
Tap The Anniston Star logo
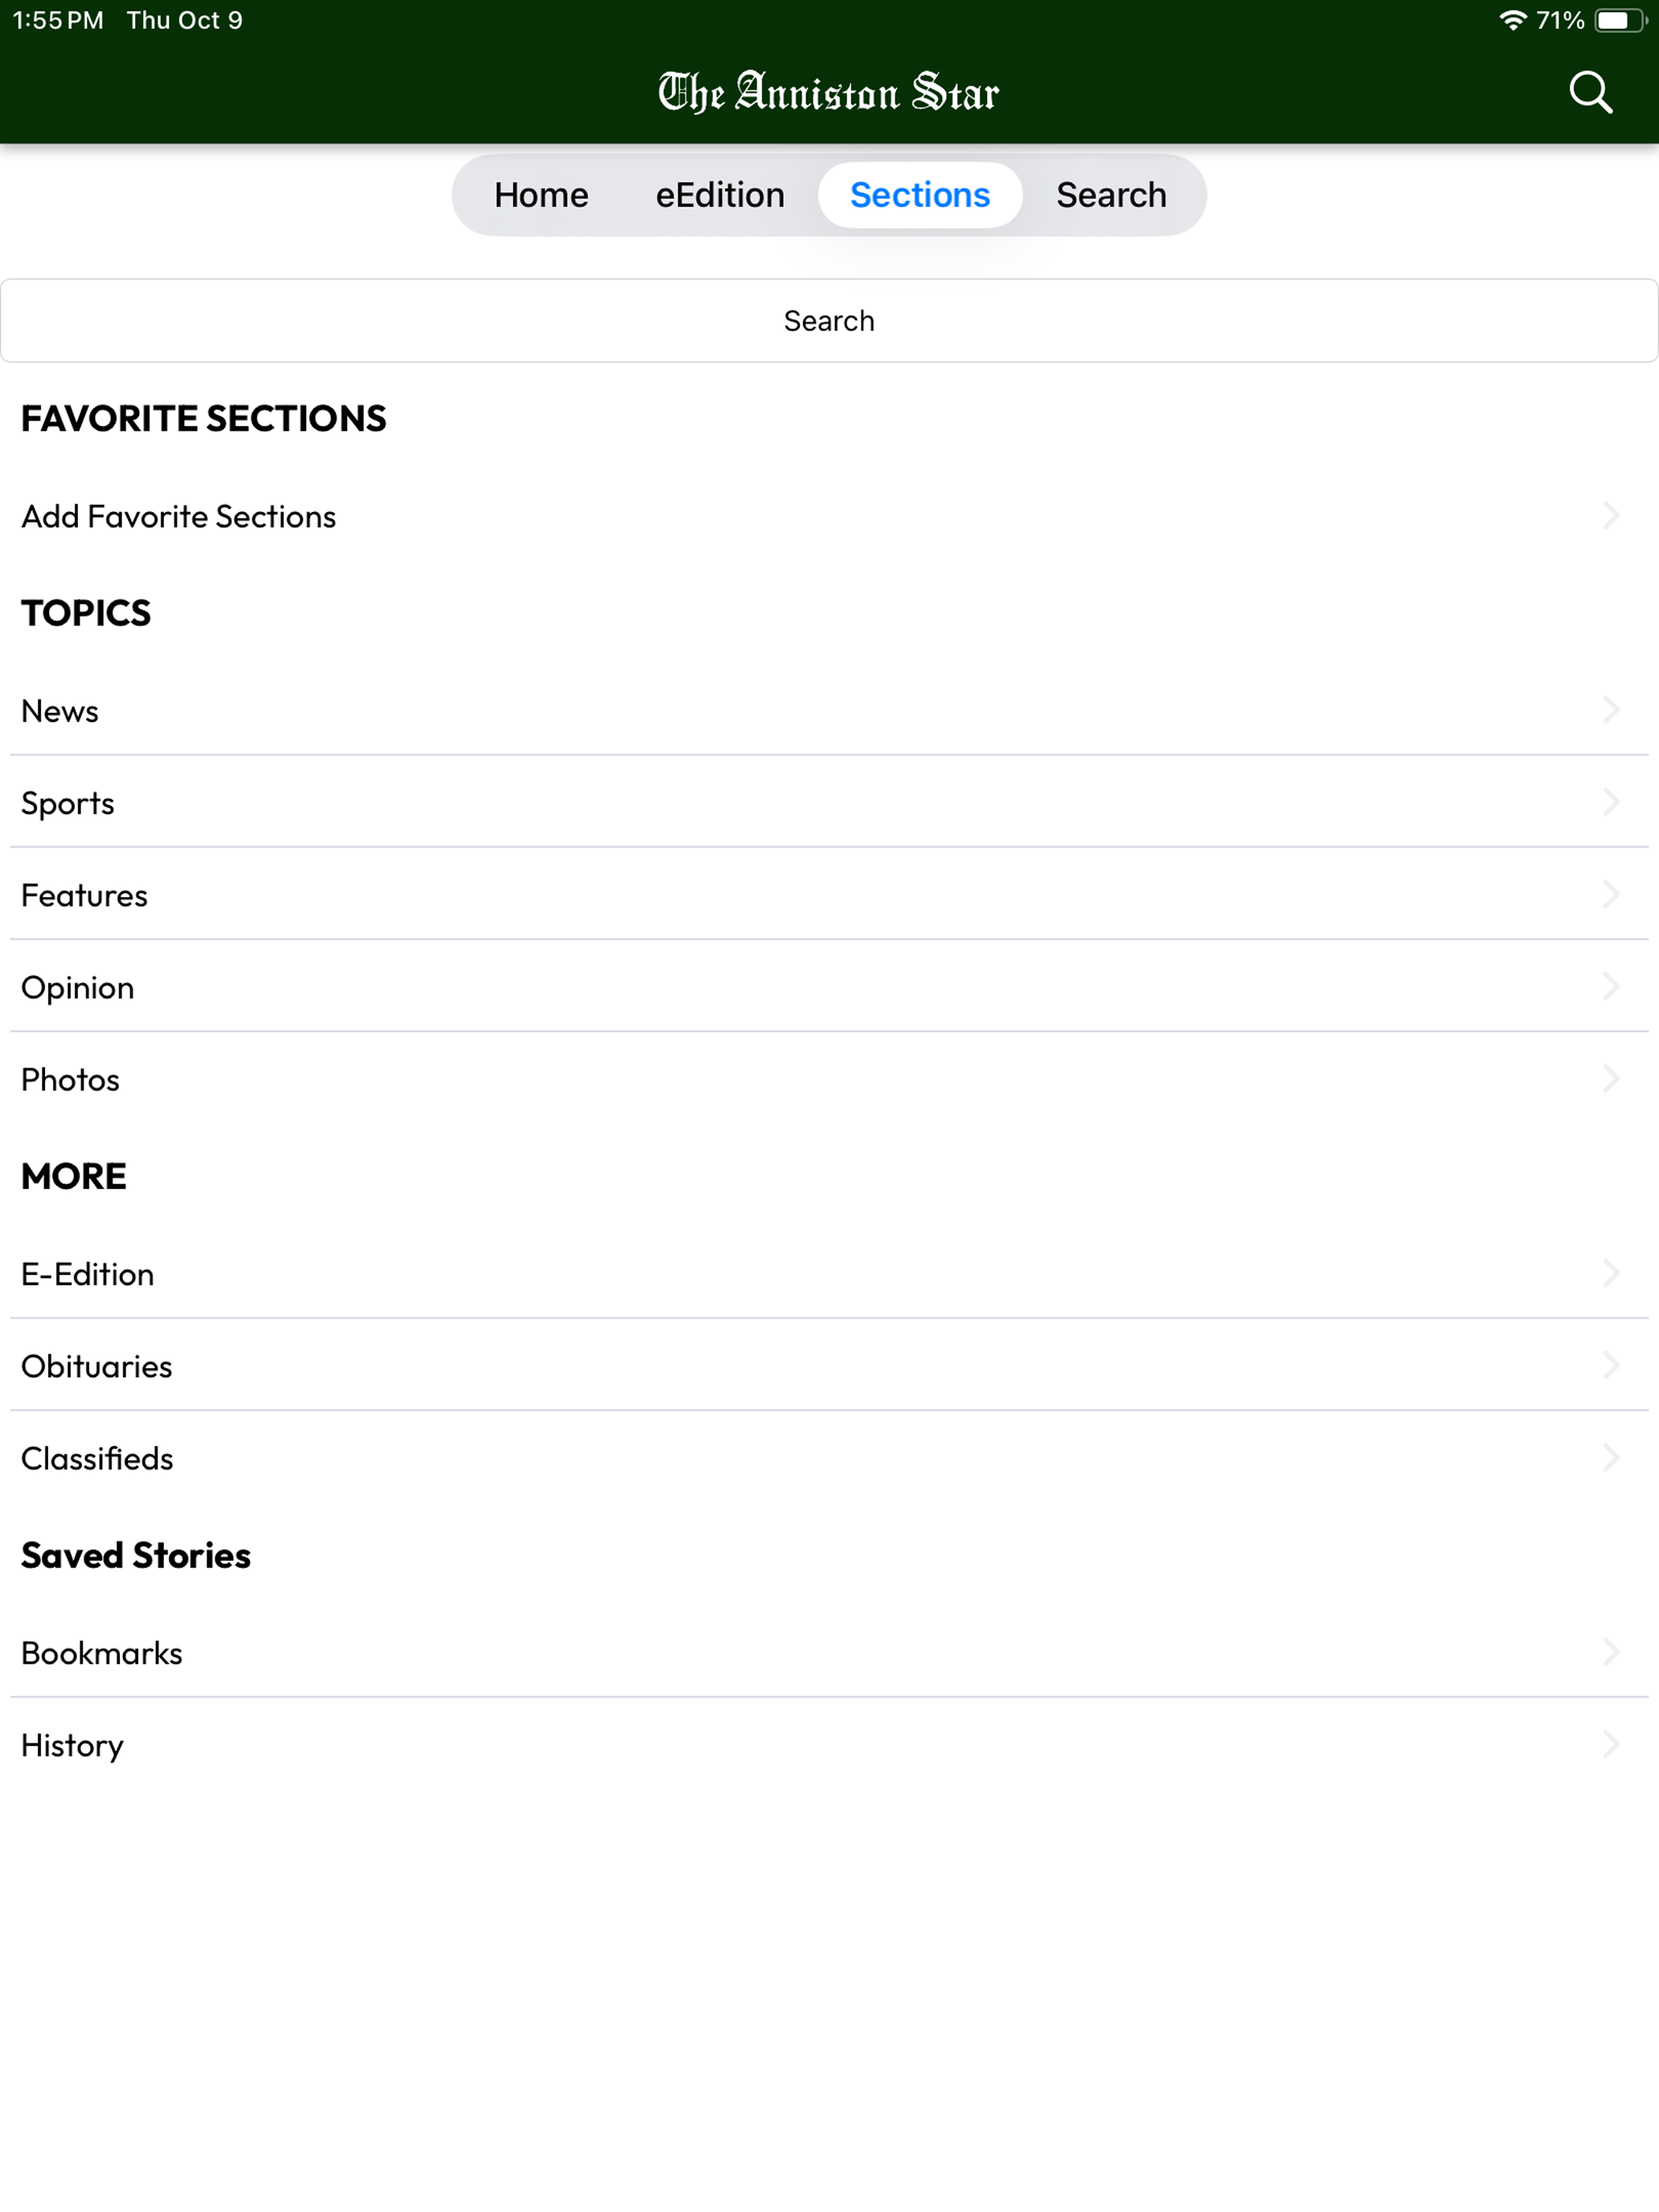pyautogui.click(x=829, y=92)
